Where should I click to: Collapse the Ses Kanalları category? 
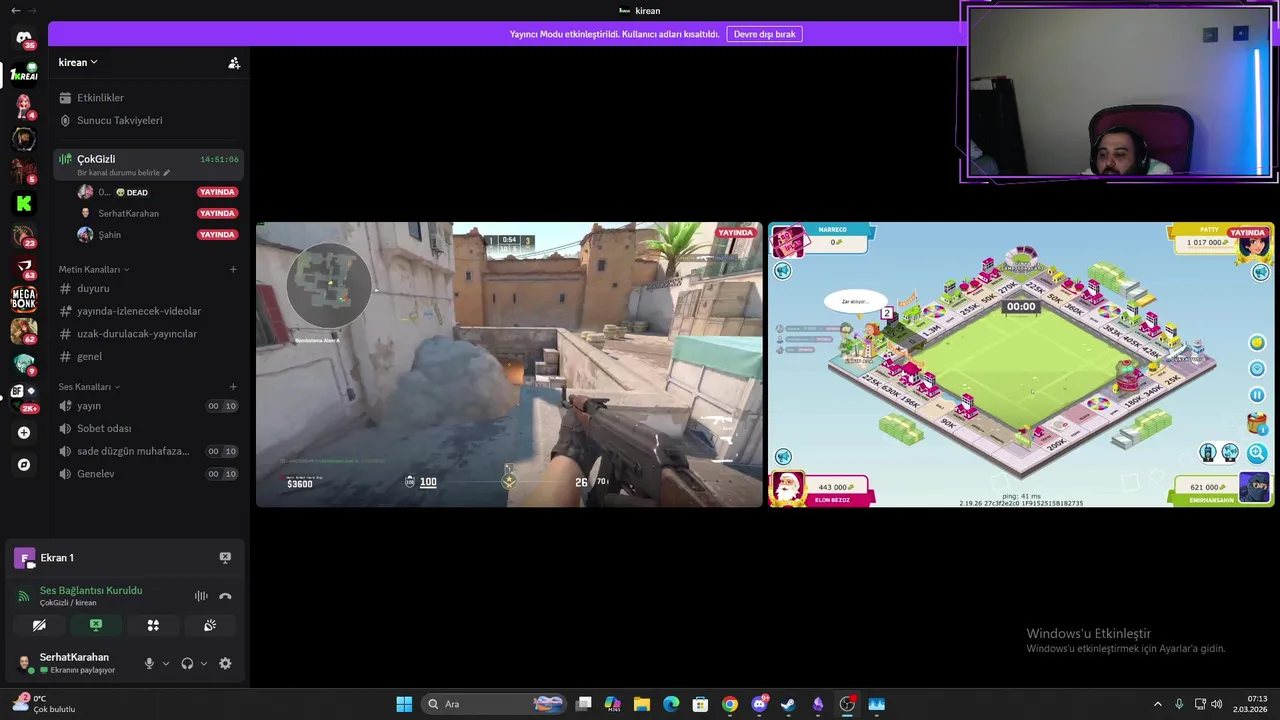[x=89, y=387]
